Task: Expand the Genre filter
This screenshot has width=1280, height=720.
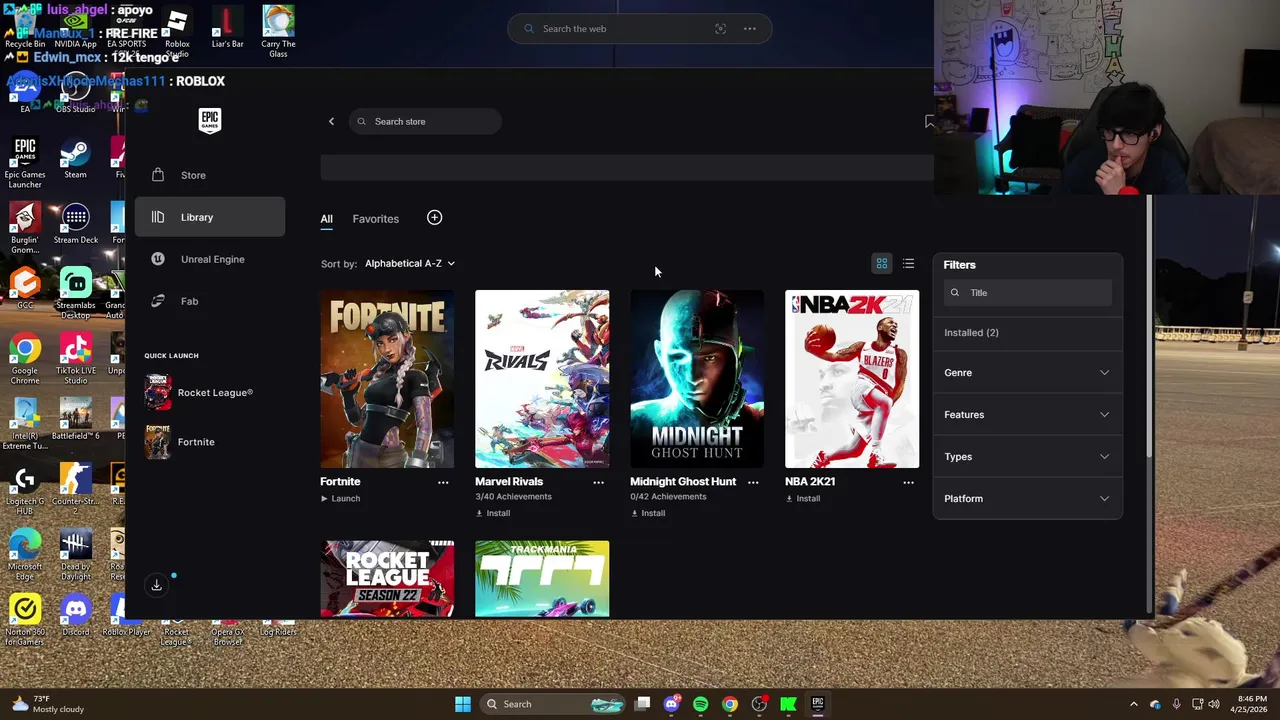Action: point(1027,373)
